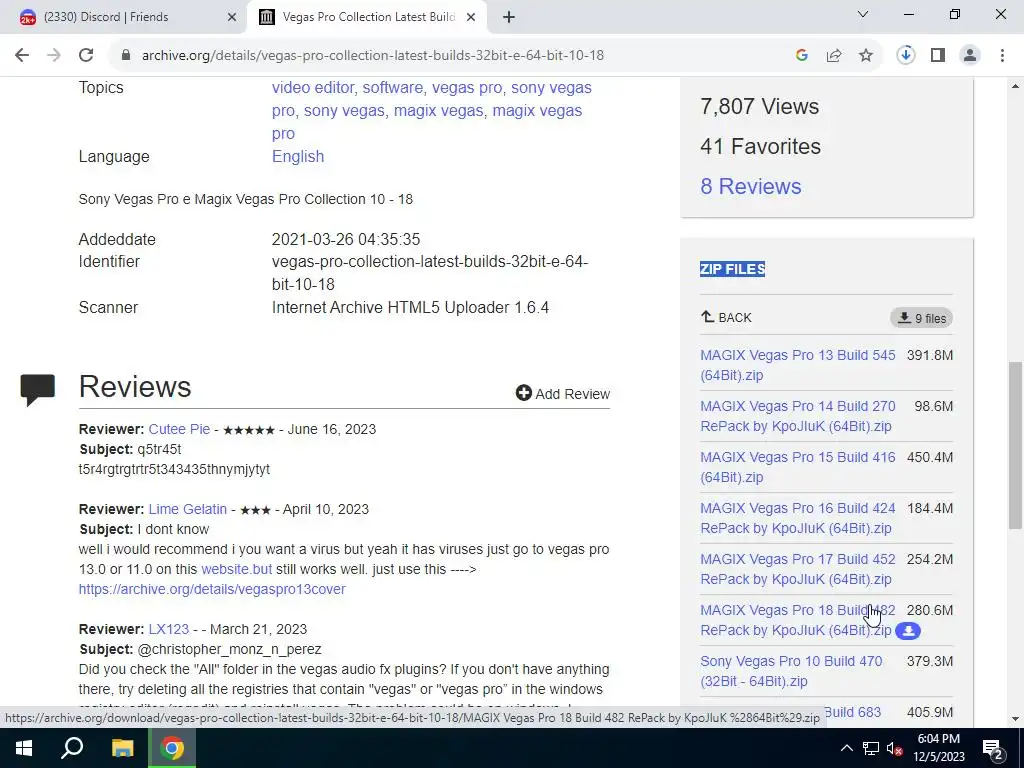1024x768 pixels.
Task: Click the scrollbar up arrow
Action: [1016, 86]
